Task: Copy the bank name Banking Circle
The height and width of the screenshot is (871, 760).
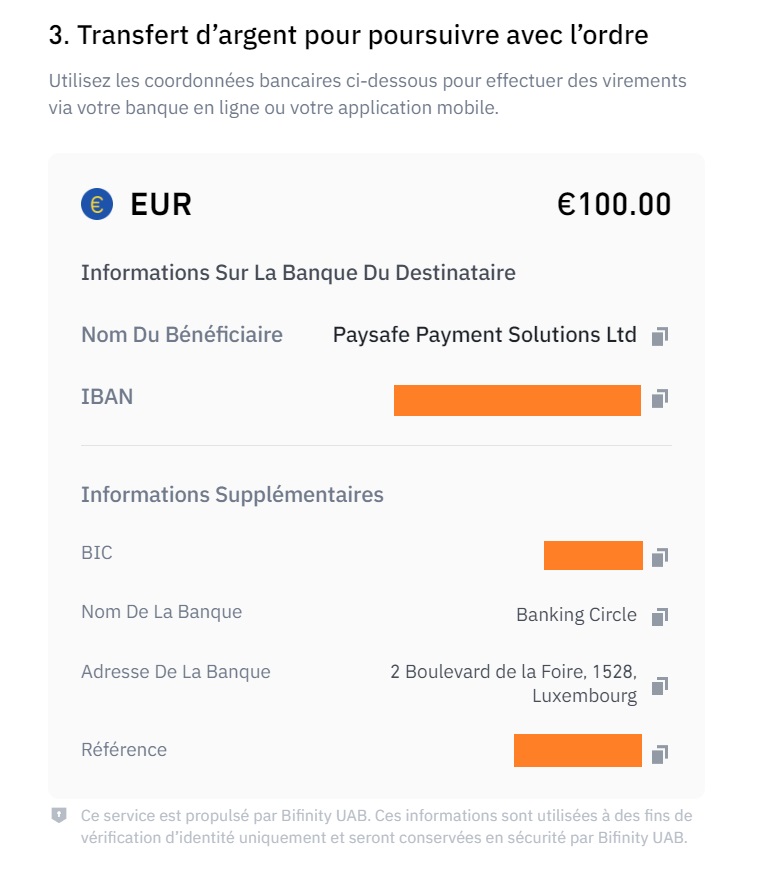Action: click(659, 616)
